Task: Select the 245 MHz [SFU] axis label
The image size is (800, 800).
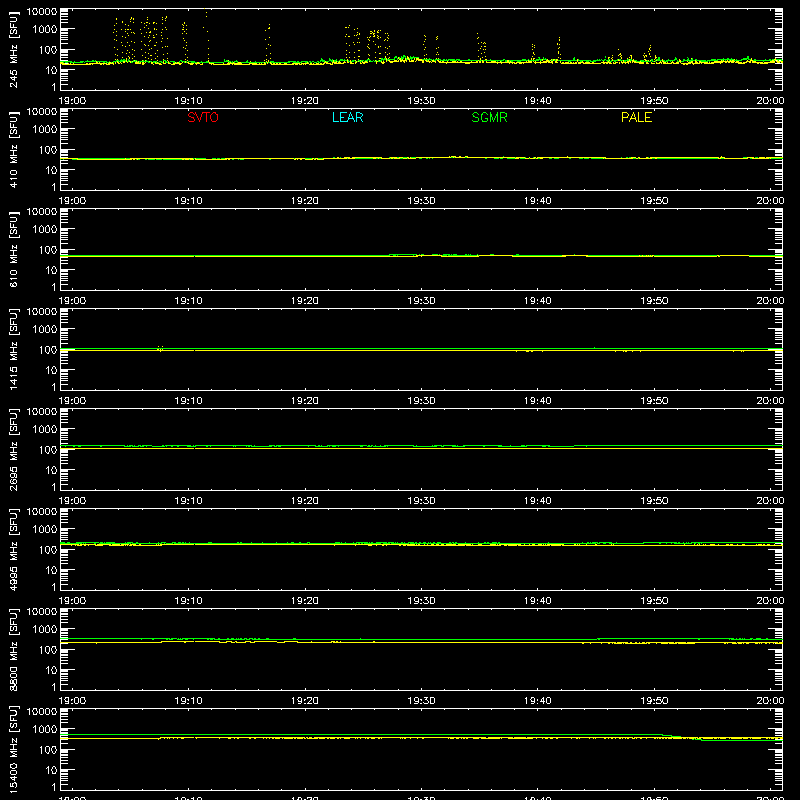Action: click(13, 49)
